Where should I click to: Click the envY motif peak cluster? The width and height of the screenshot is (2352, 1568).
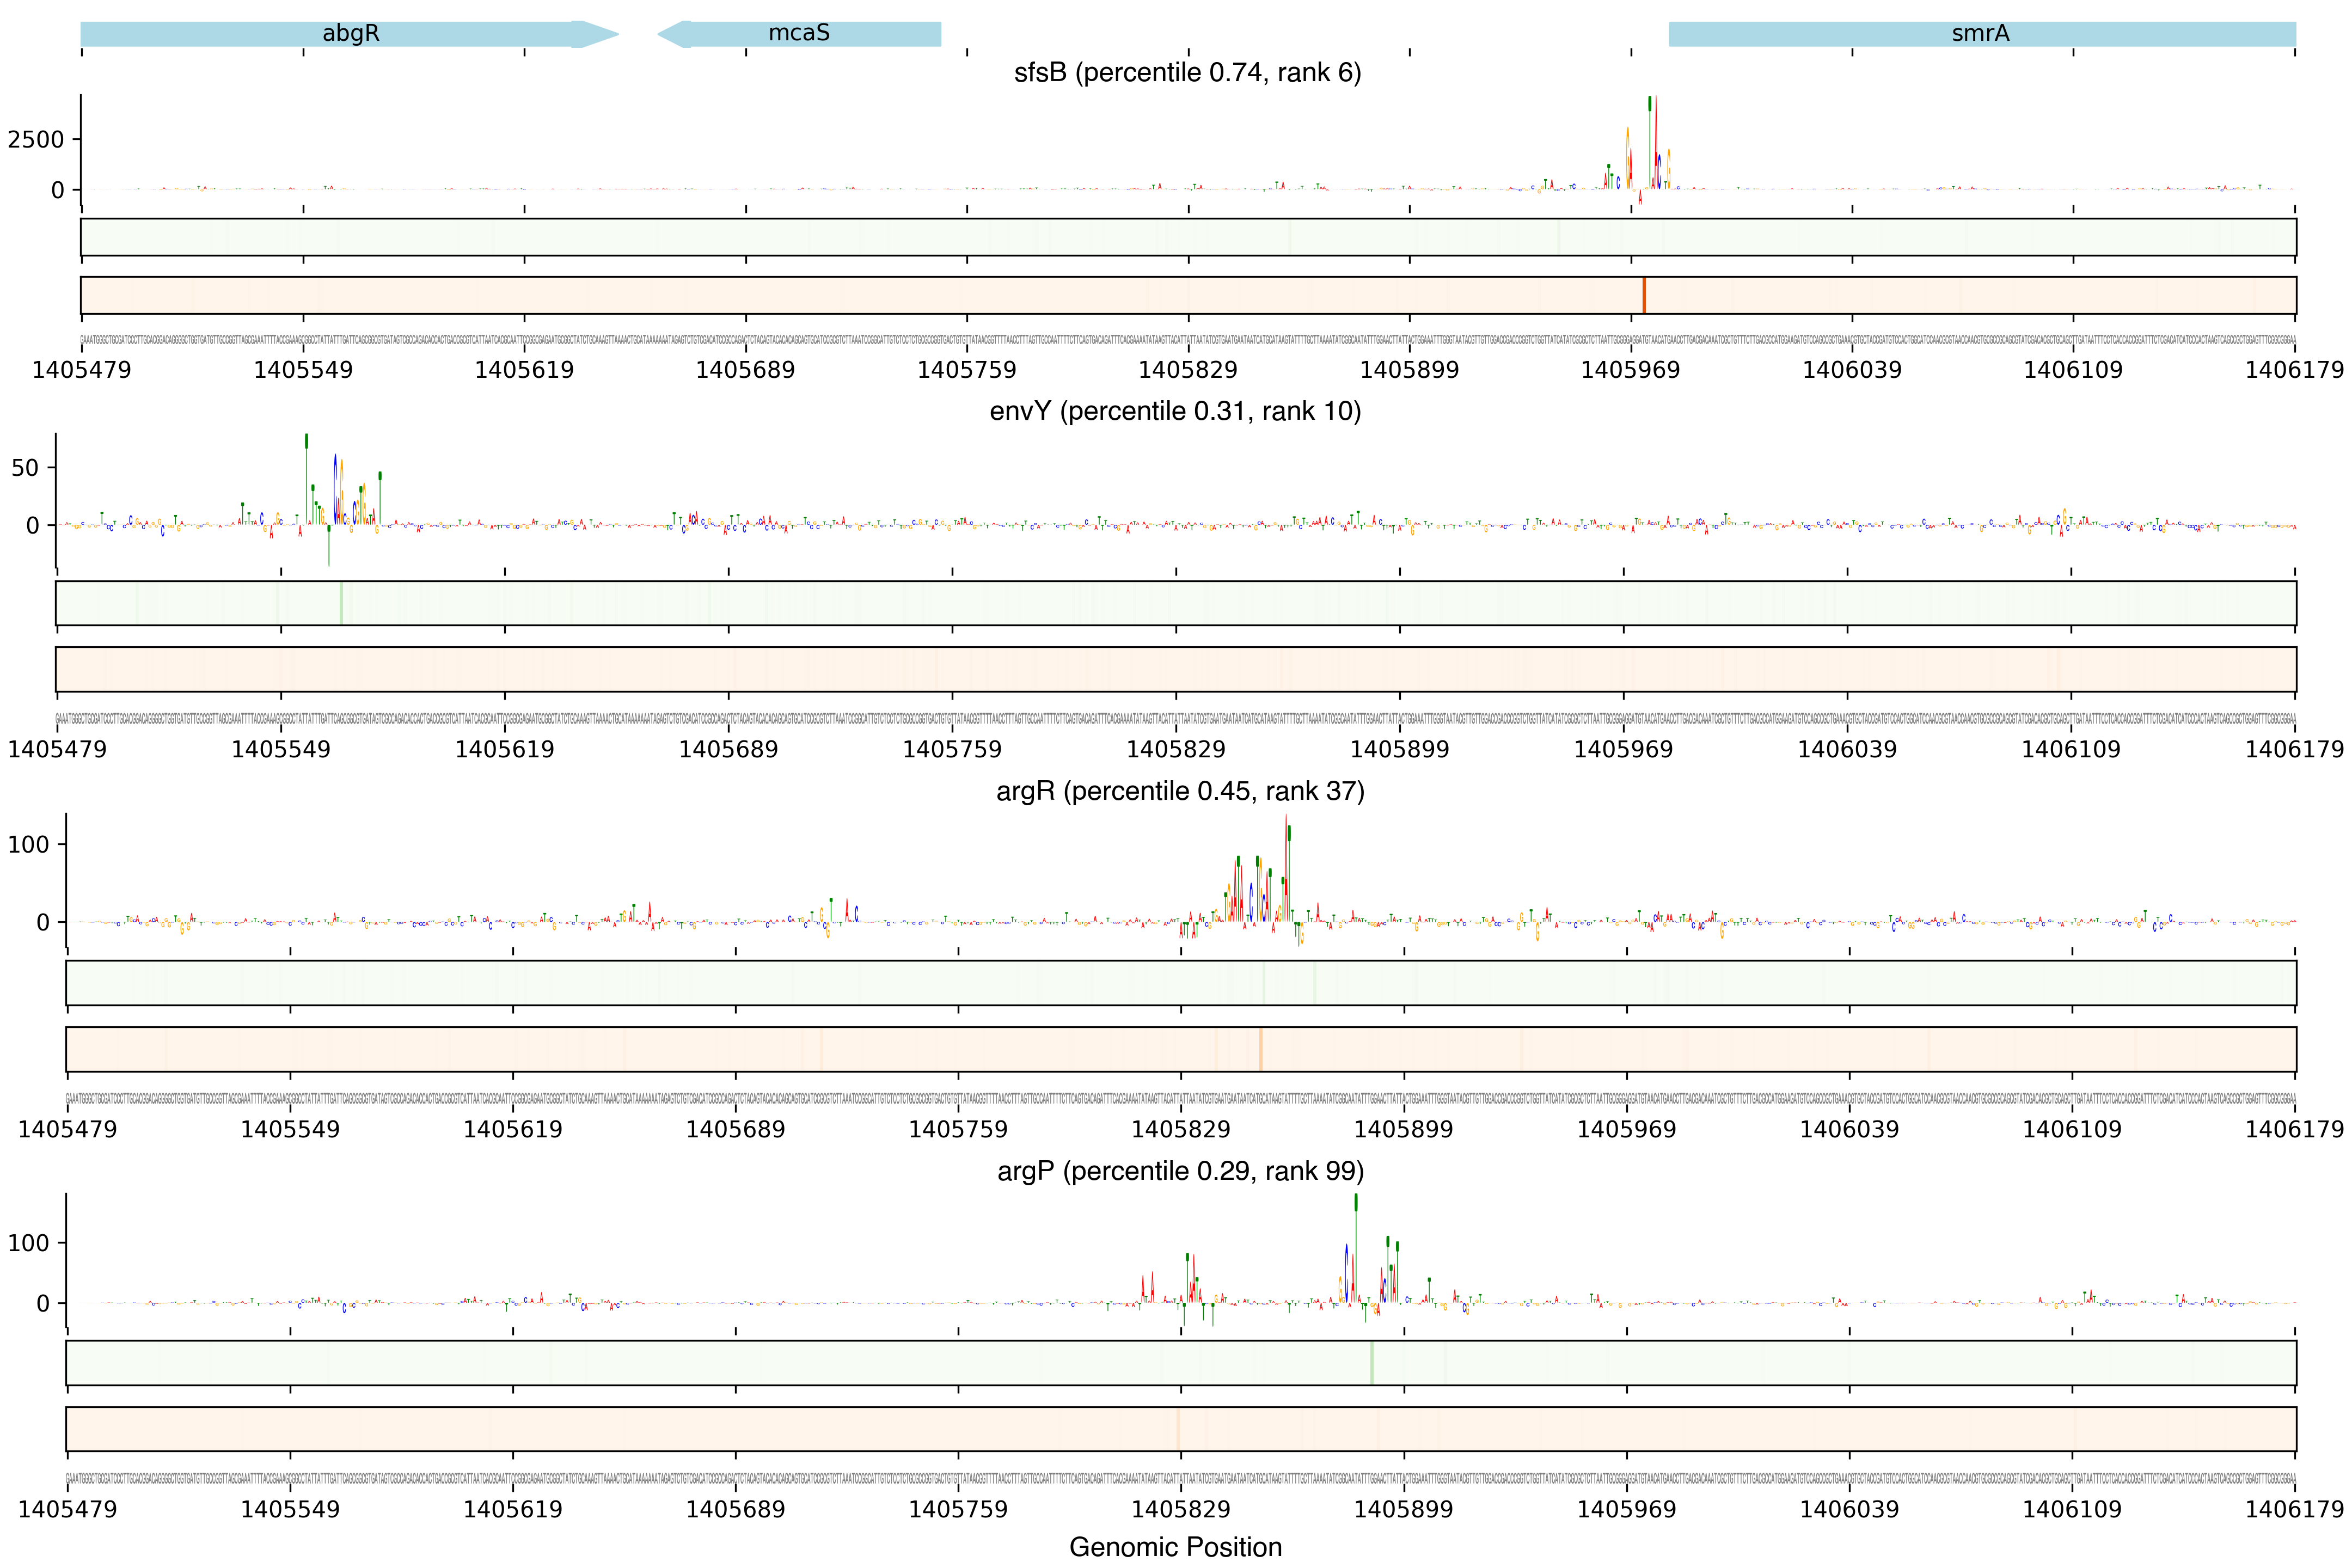coord(340,490)
